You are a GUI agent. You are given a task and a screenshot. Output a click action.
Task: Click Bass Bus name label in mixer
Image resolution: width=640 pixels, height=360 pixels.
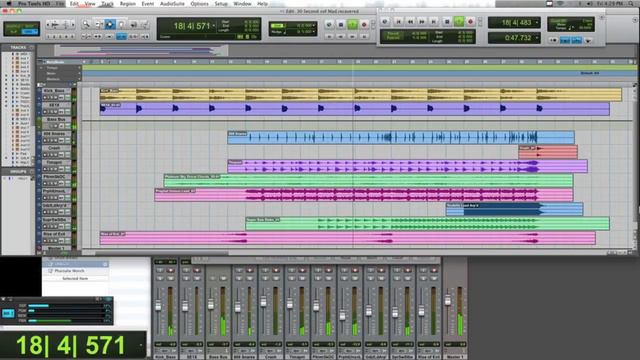(218, 357)
